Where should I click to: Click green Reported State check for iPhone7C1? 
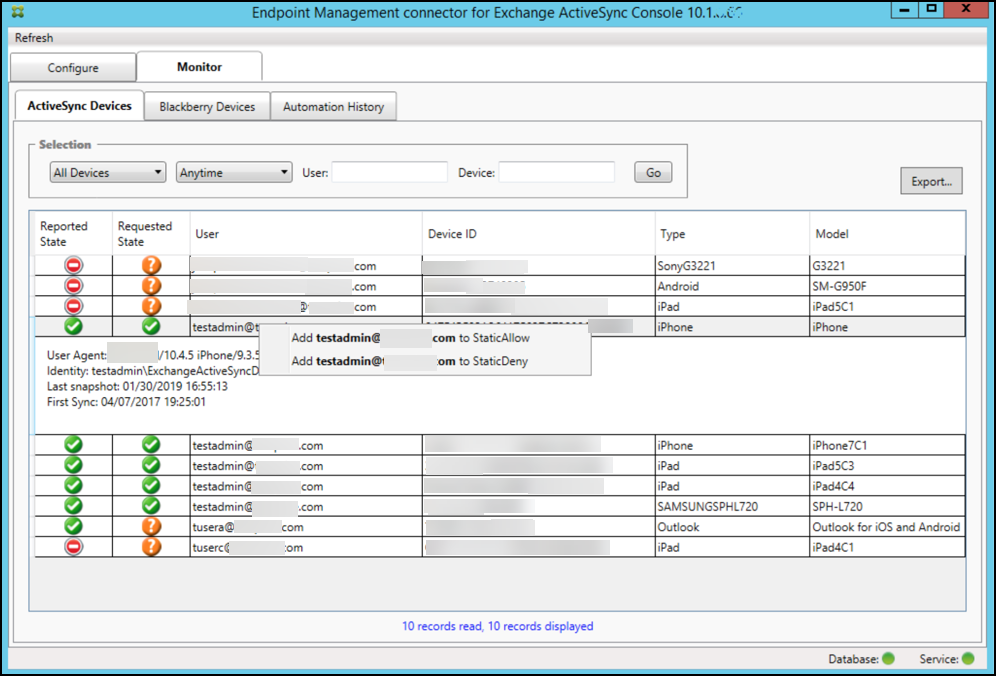pos(74,445)
